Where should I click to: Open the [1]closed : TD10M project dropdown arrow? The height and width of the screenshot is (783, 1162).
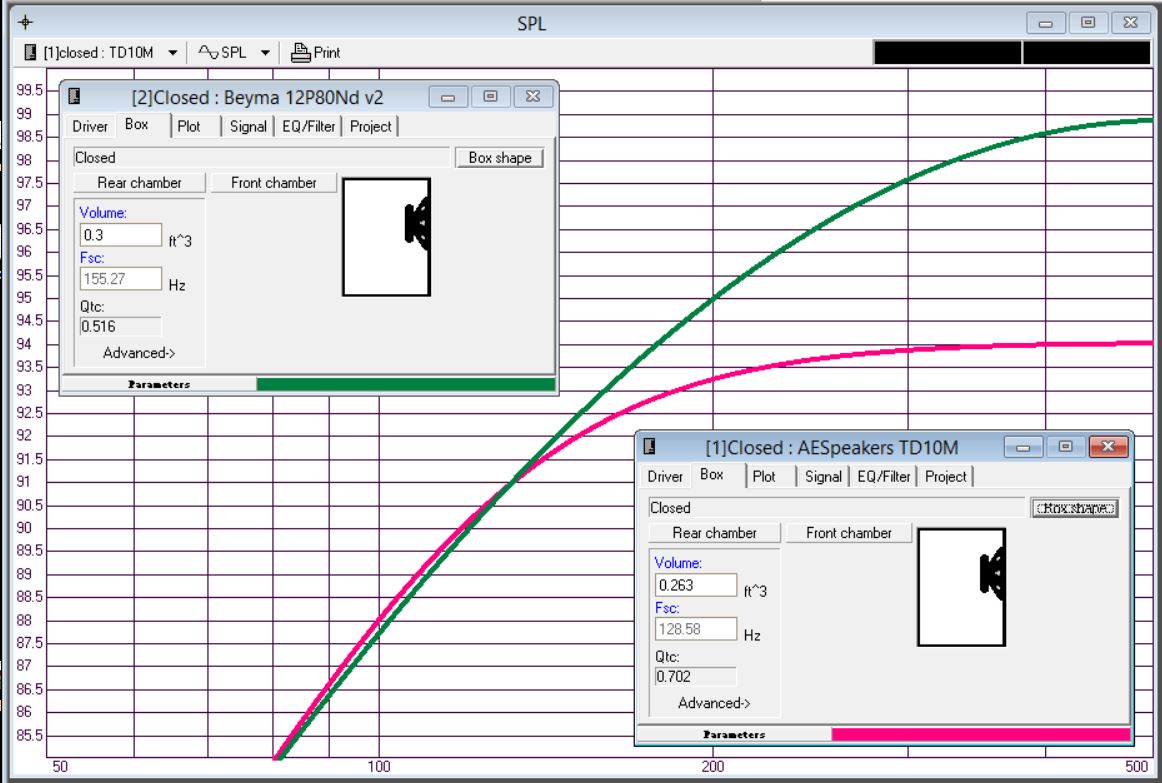click(172, 53)
